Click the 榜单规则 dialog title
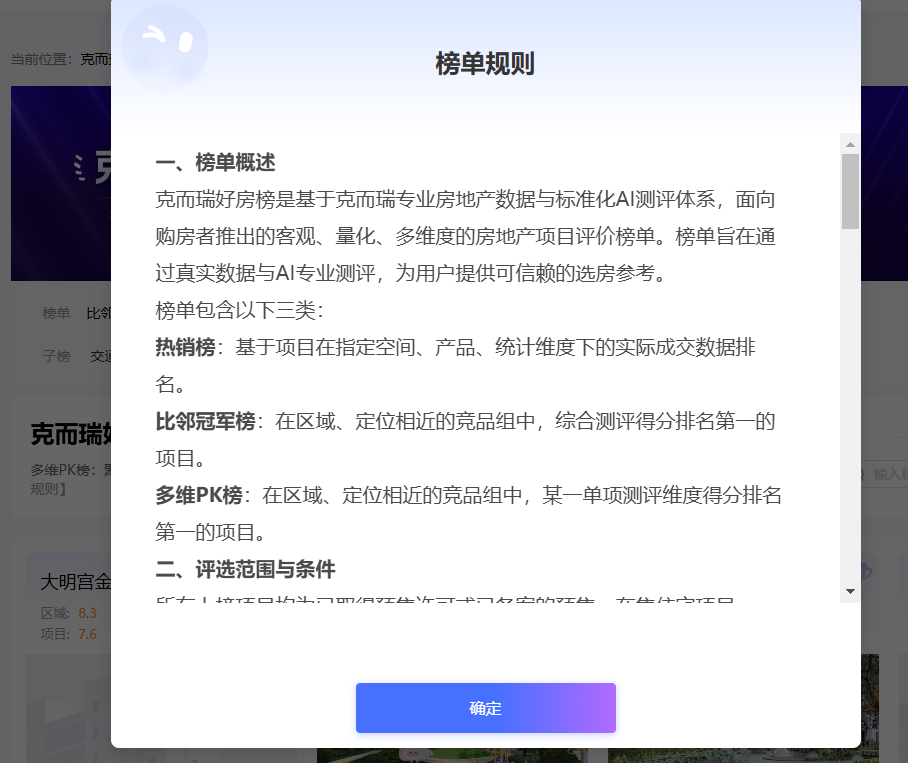This screenshot has width=908, height=763. point(485,64)
